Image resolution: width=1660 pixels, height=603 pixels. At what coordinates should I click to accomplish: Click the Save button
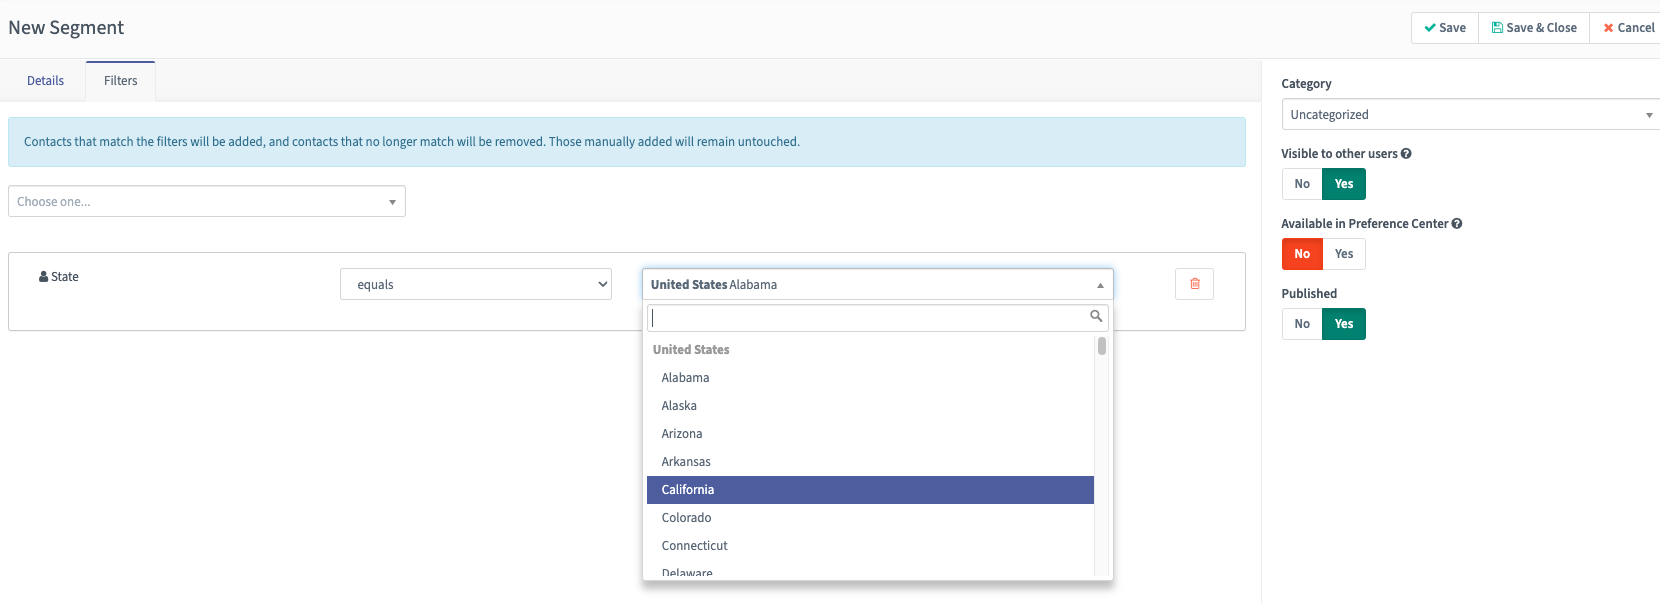(1445, 28)
